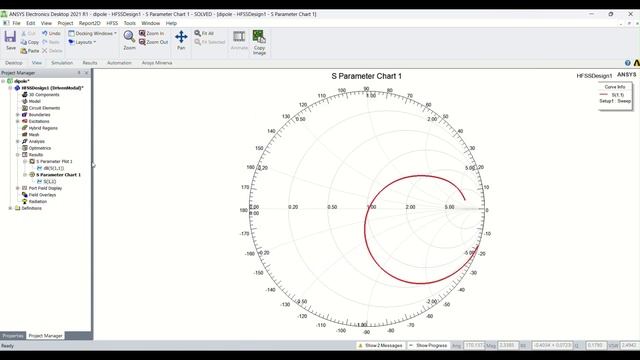The height and width of the screenshot is (360, 640).
Task: Switch to the Properties panel tab
Action: point(13,336)
